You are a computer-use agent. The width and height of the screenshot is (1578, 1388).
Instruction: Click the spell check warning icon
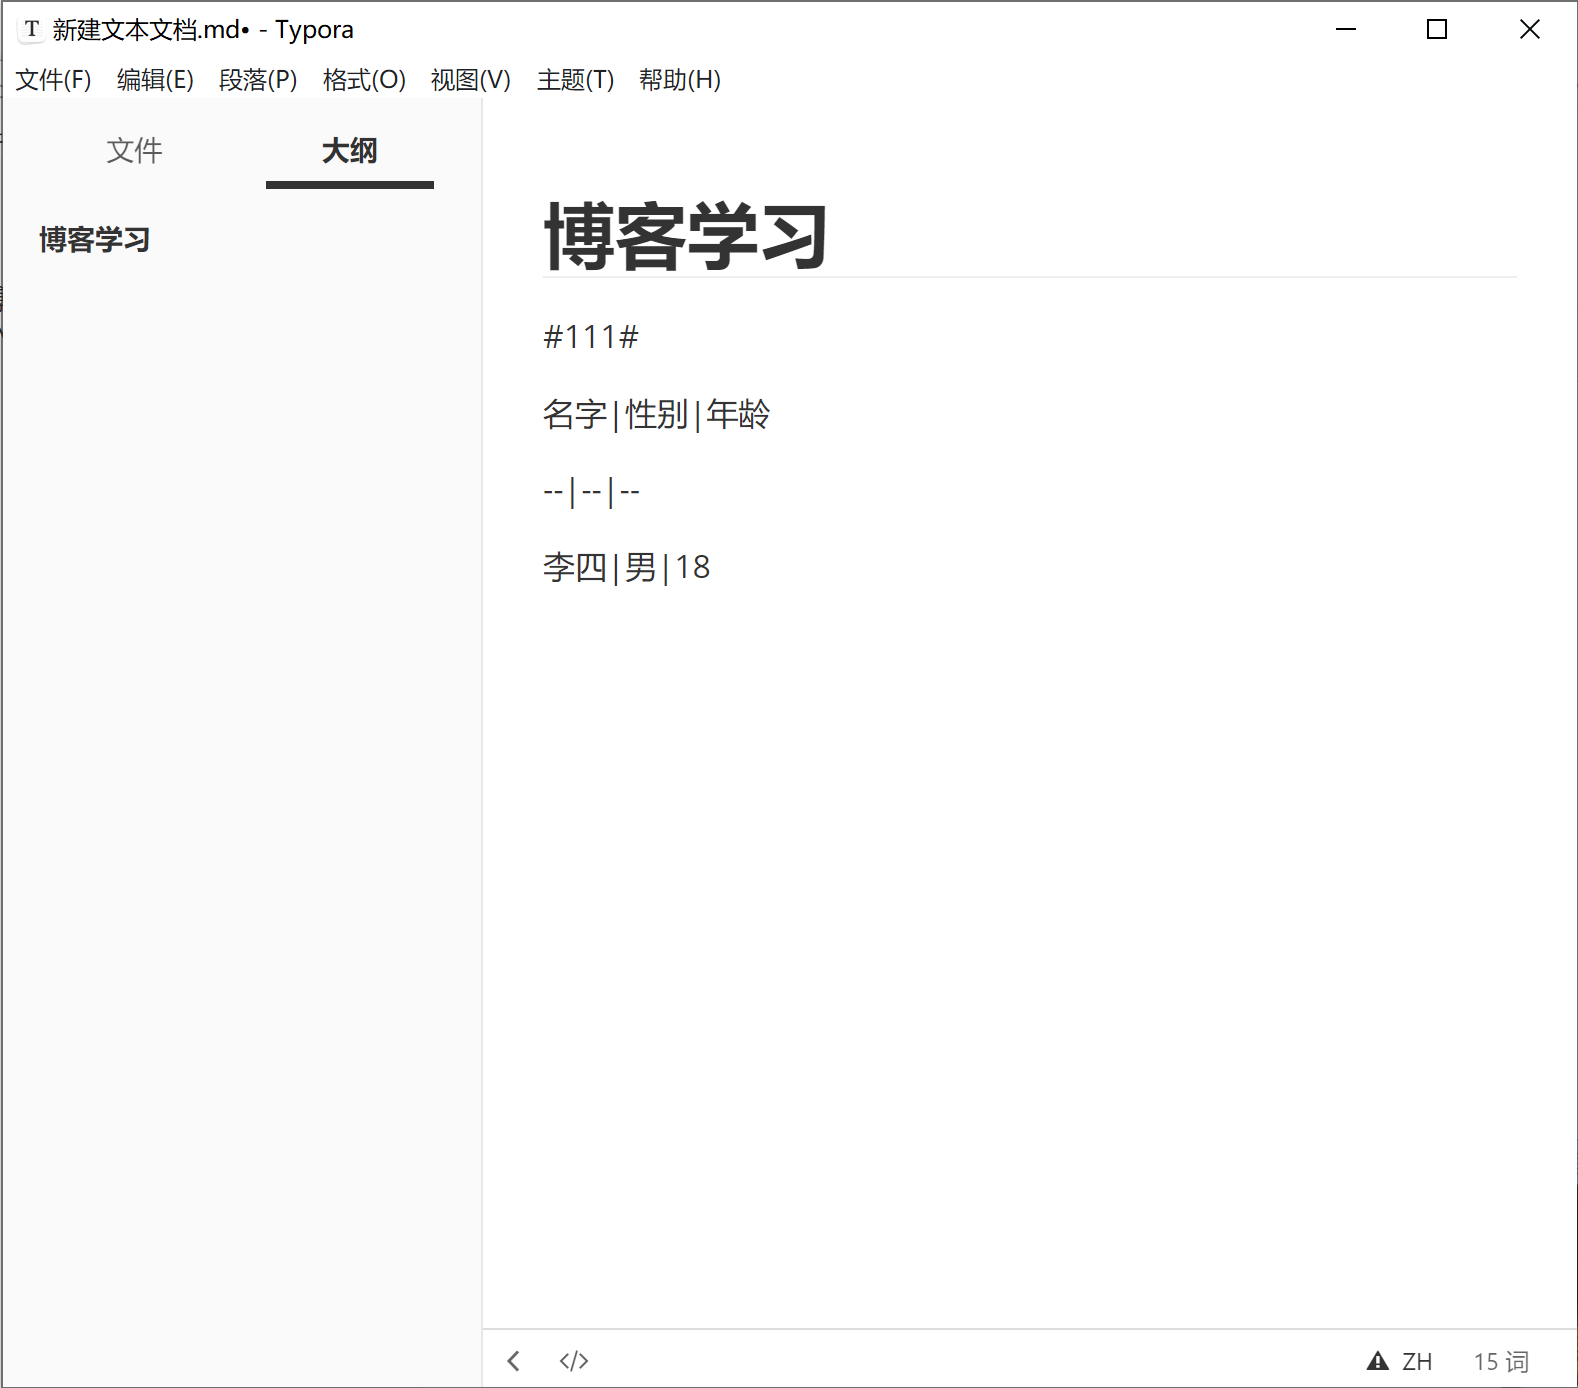1377,1361
